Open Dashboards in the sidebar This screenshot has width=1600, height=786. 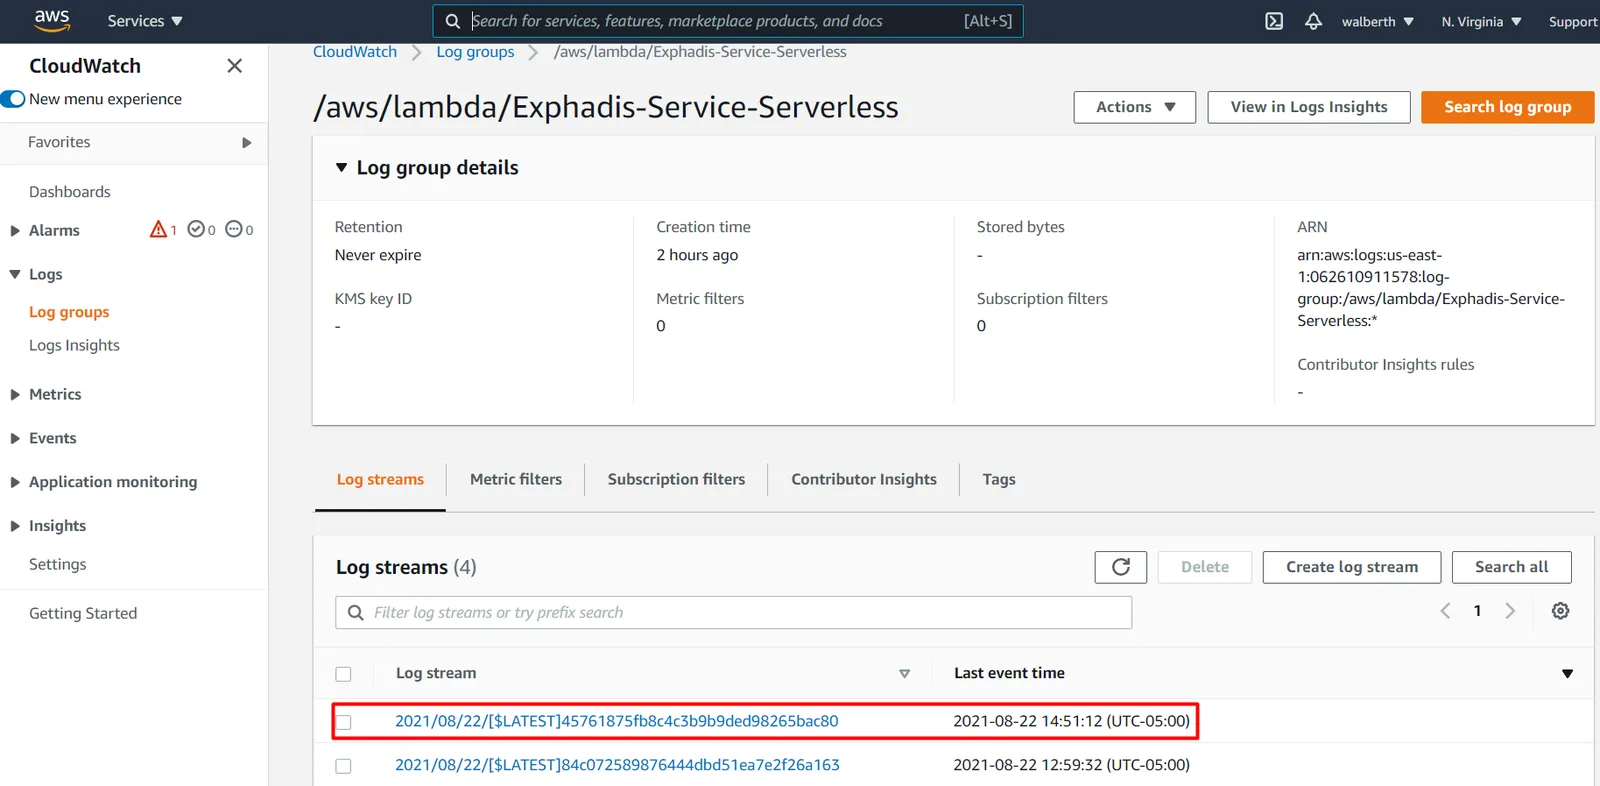[x=70, y=192]
